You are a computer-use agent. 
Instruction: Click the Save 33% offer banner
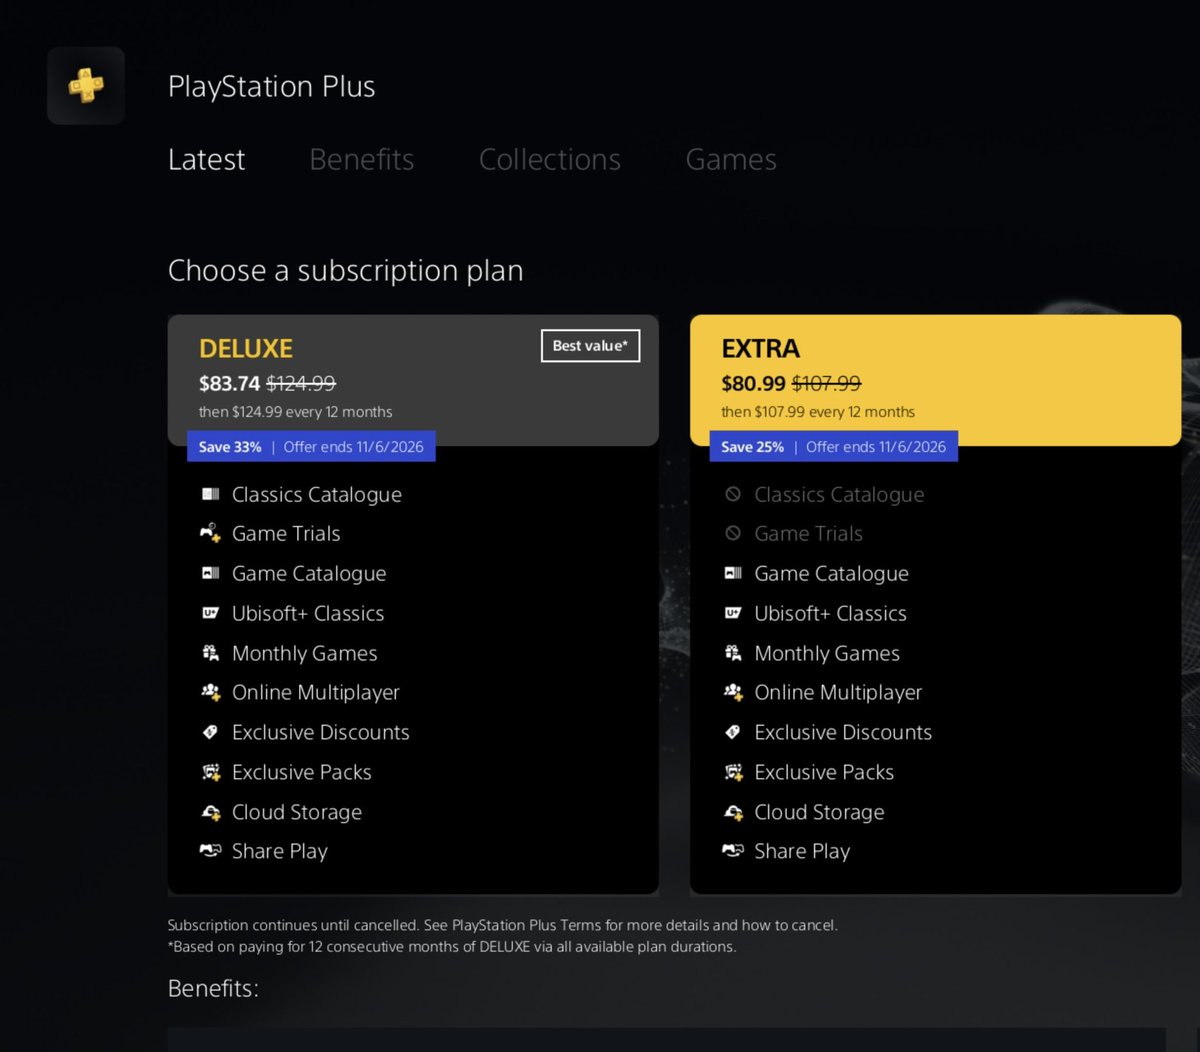click(x=311, y=447)
